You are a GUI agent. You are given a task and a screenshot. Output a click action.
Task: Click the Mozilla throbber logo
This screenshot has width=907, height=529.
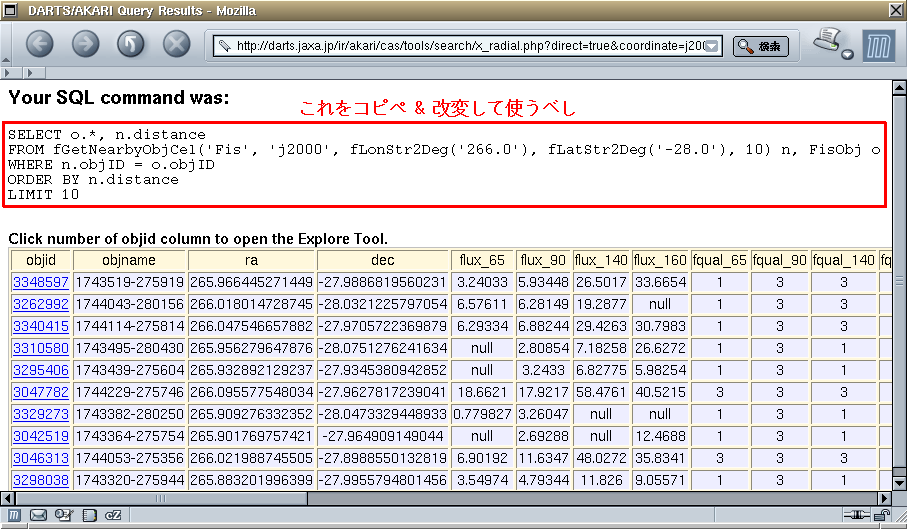point(878,46)
